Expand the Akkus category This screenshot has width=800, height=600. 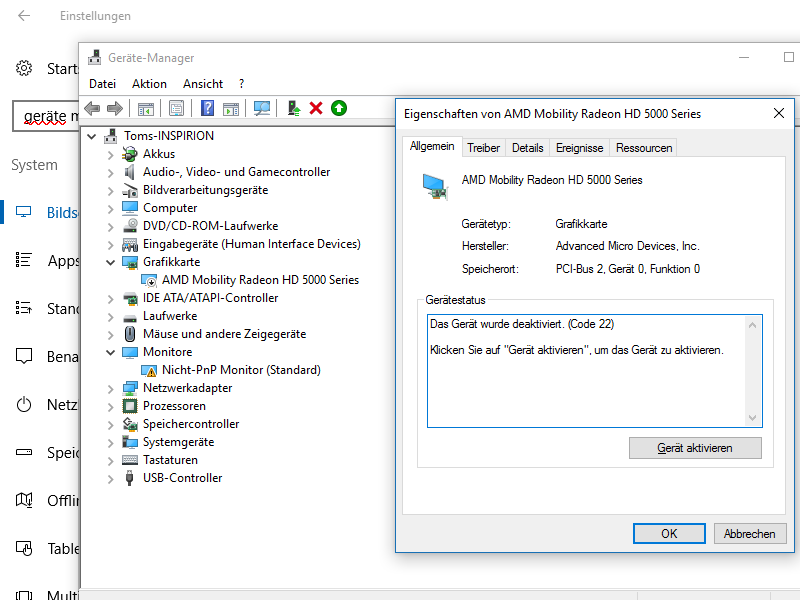coord(111,155)
